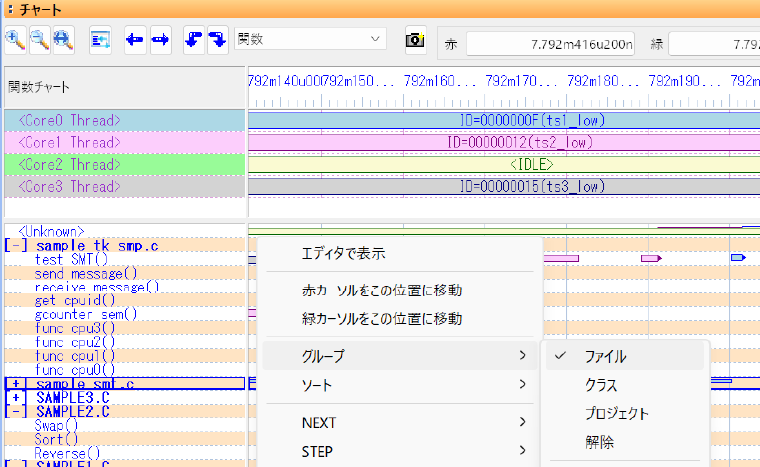Open the ソート submenu

400,385
